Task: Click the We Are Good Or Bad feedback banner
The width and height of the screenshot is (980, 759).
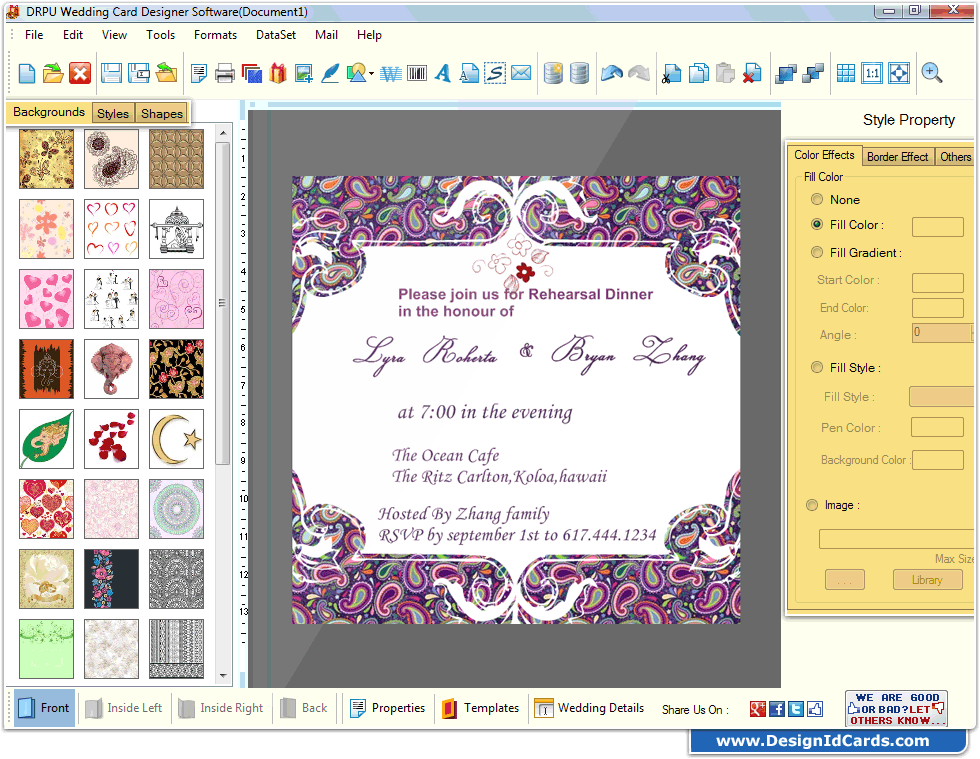Action: click(x=896, y=708)
